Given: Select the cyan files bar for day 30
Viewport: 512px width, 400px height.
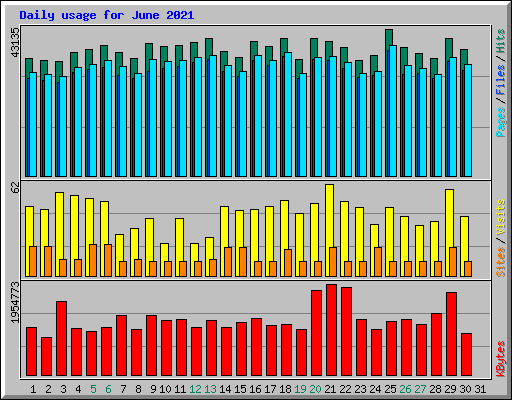Looking at the screenshot, I should point(468,120).
